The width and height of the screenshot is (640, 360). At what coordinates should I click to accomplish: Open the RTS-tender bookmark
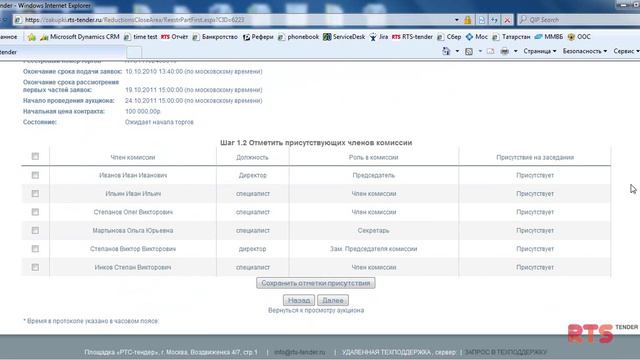[x=412, y=37]
